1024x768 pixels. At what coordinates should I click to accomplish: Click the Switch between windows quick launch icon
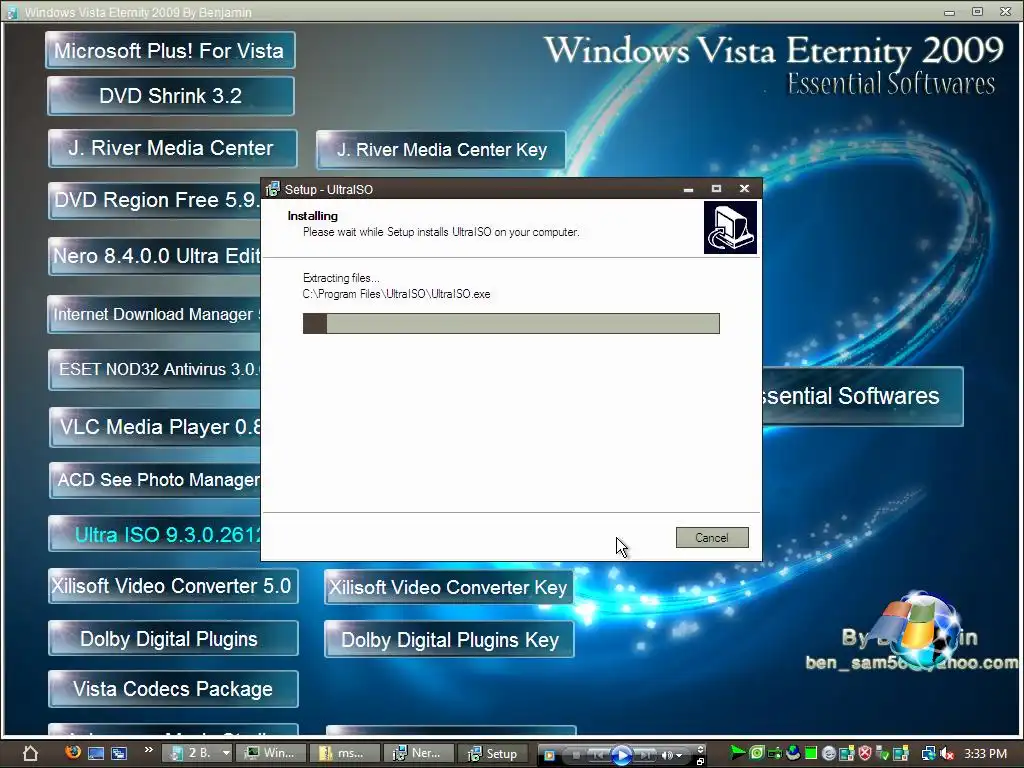(119, 753)
